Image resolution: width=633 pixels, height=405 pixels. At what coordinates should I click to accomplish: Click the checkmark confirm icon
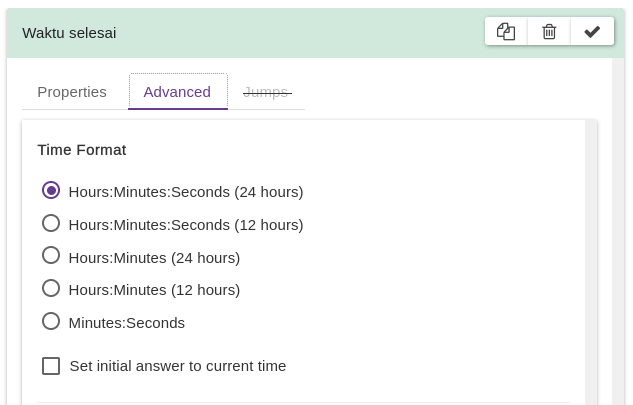click(x=592, y=32)
